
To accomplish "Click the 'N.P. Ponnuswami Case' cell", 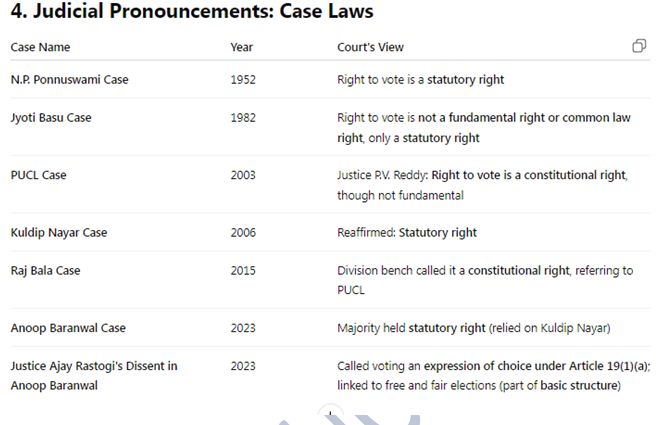I will click(69, 80).
